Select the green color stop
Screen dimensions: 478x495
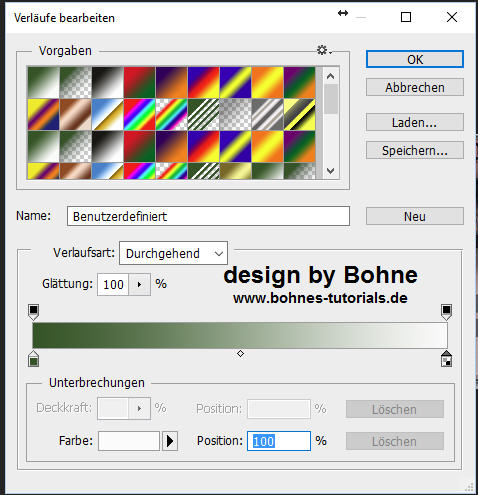[x=33, y=359]
